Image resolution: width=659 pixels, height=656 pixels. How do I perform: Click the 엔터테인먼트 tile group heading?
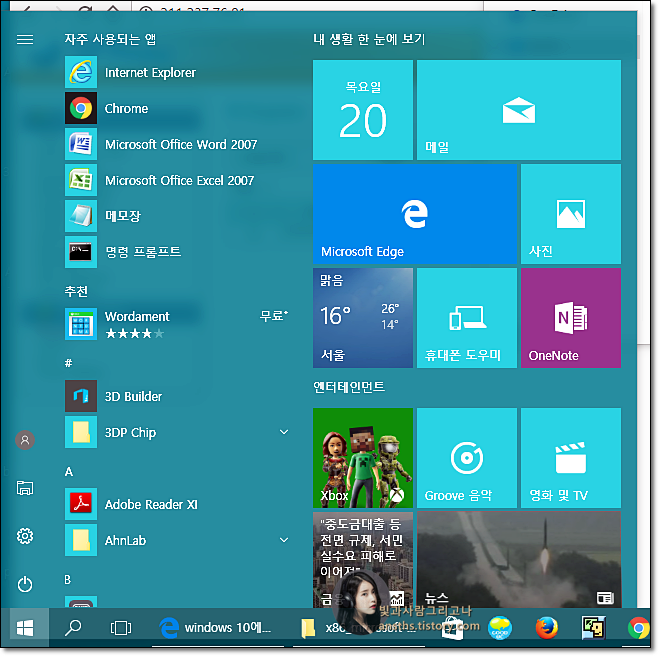pos(349,387)
